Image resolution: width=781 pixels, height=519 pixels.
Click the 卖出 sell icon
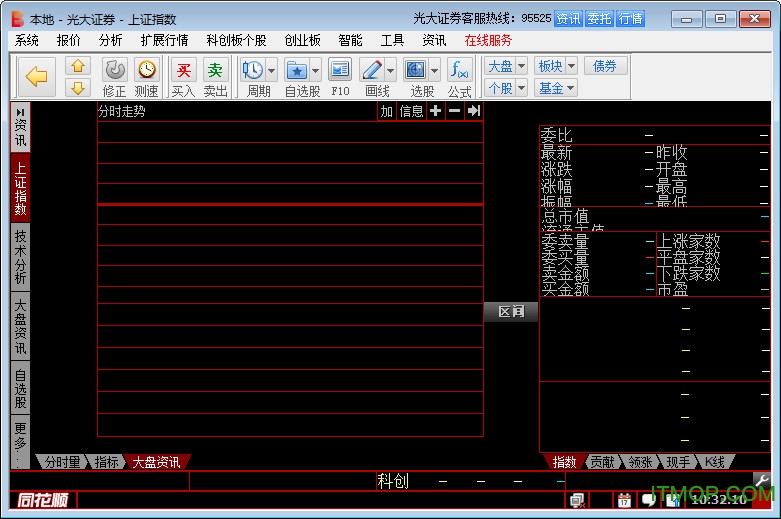tap(215, 76)
